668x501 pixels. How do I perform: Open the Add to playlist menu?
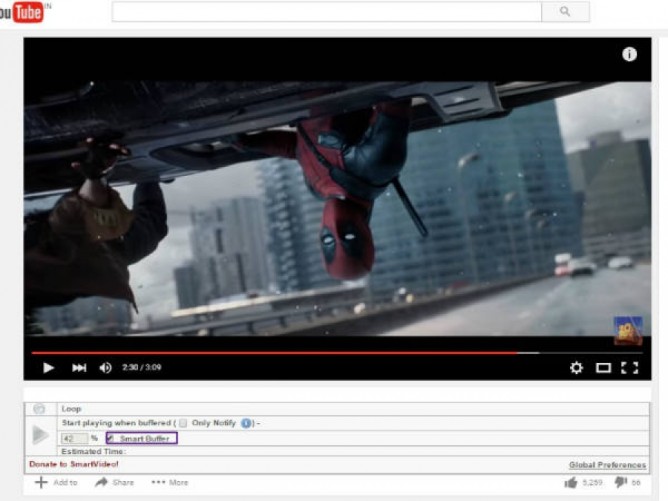[x=56, y=482]
